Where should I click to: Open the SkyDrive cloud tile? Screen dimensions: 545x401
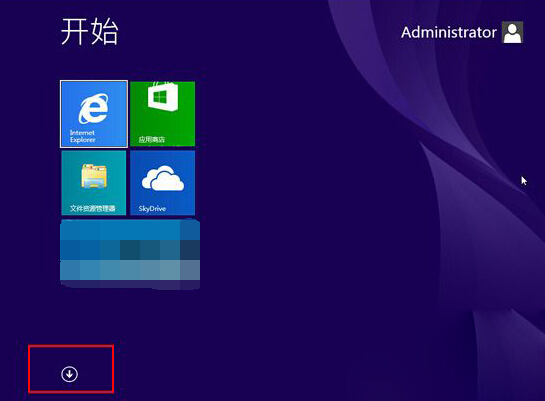pyautogui.click(x=162, y=183)
